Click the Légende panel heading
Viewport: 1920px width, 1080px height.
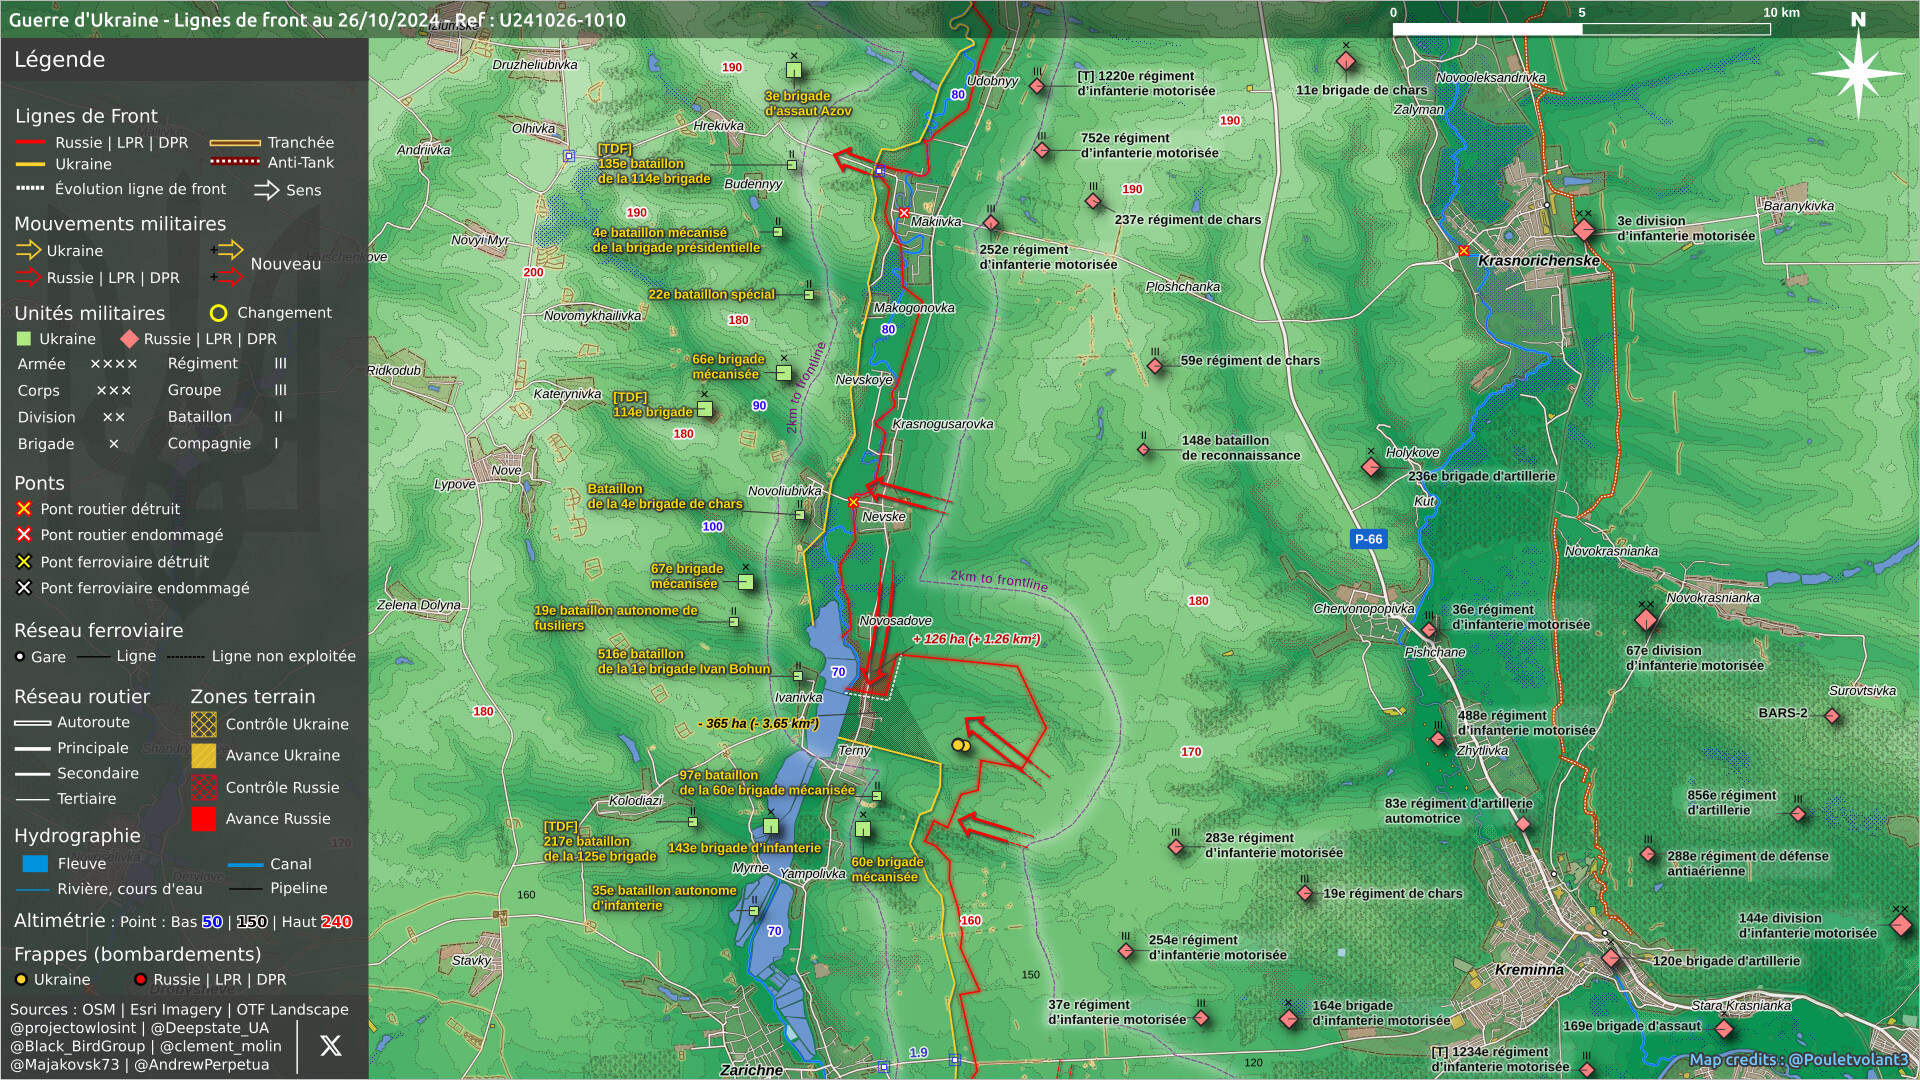point(60,60)
